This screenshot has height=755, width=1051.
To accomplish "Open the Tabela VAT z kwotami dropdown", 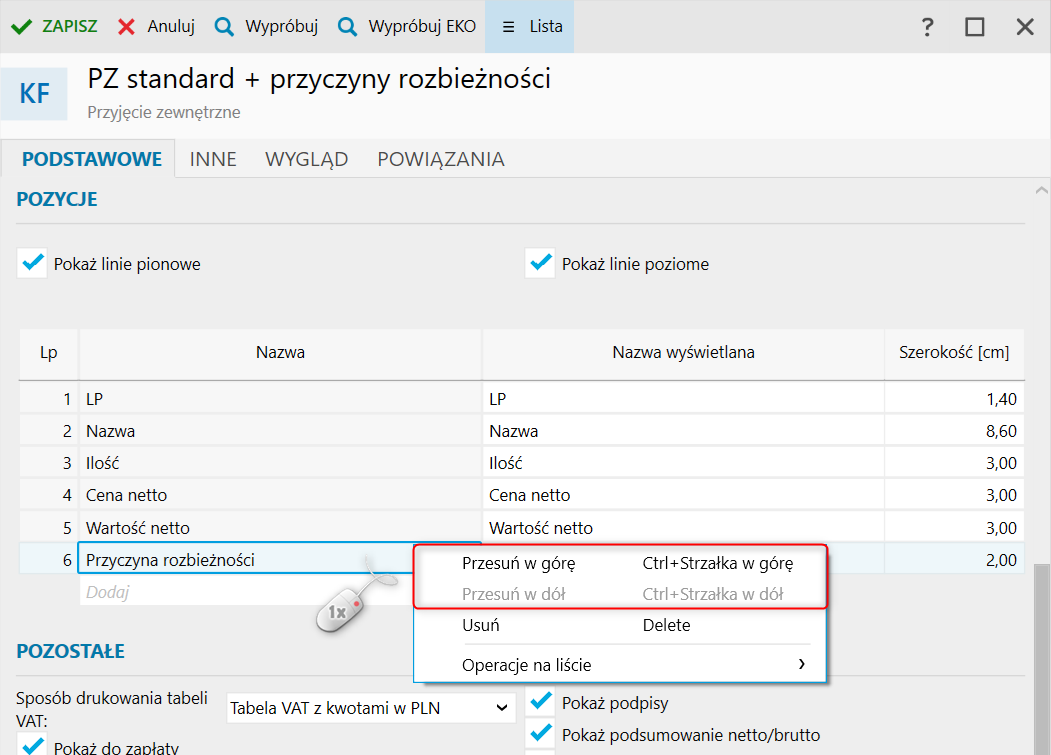I will click(371, 708).
